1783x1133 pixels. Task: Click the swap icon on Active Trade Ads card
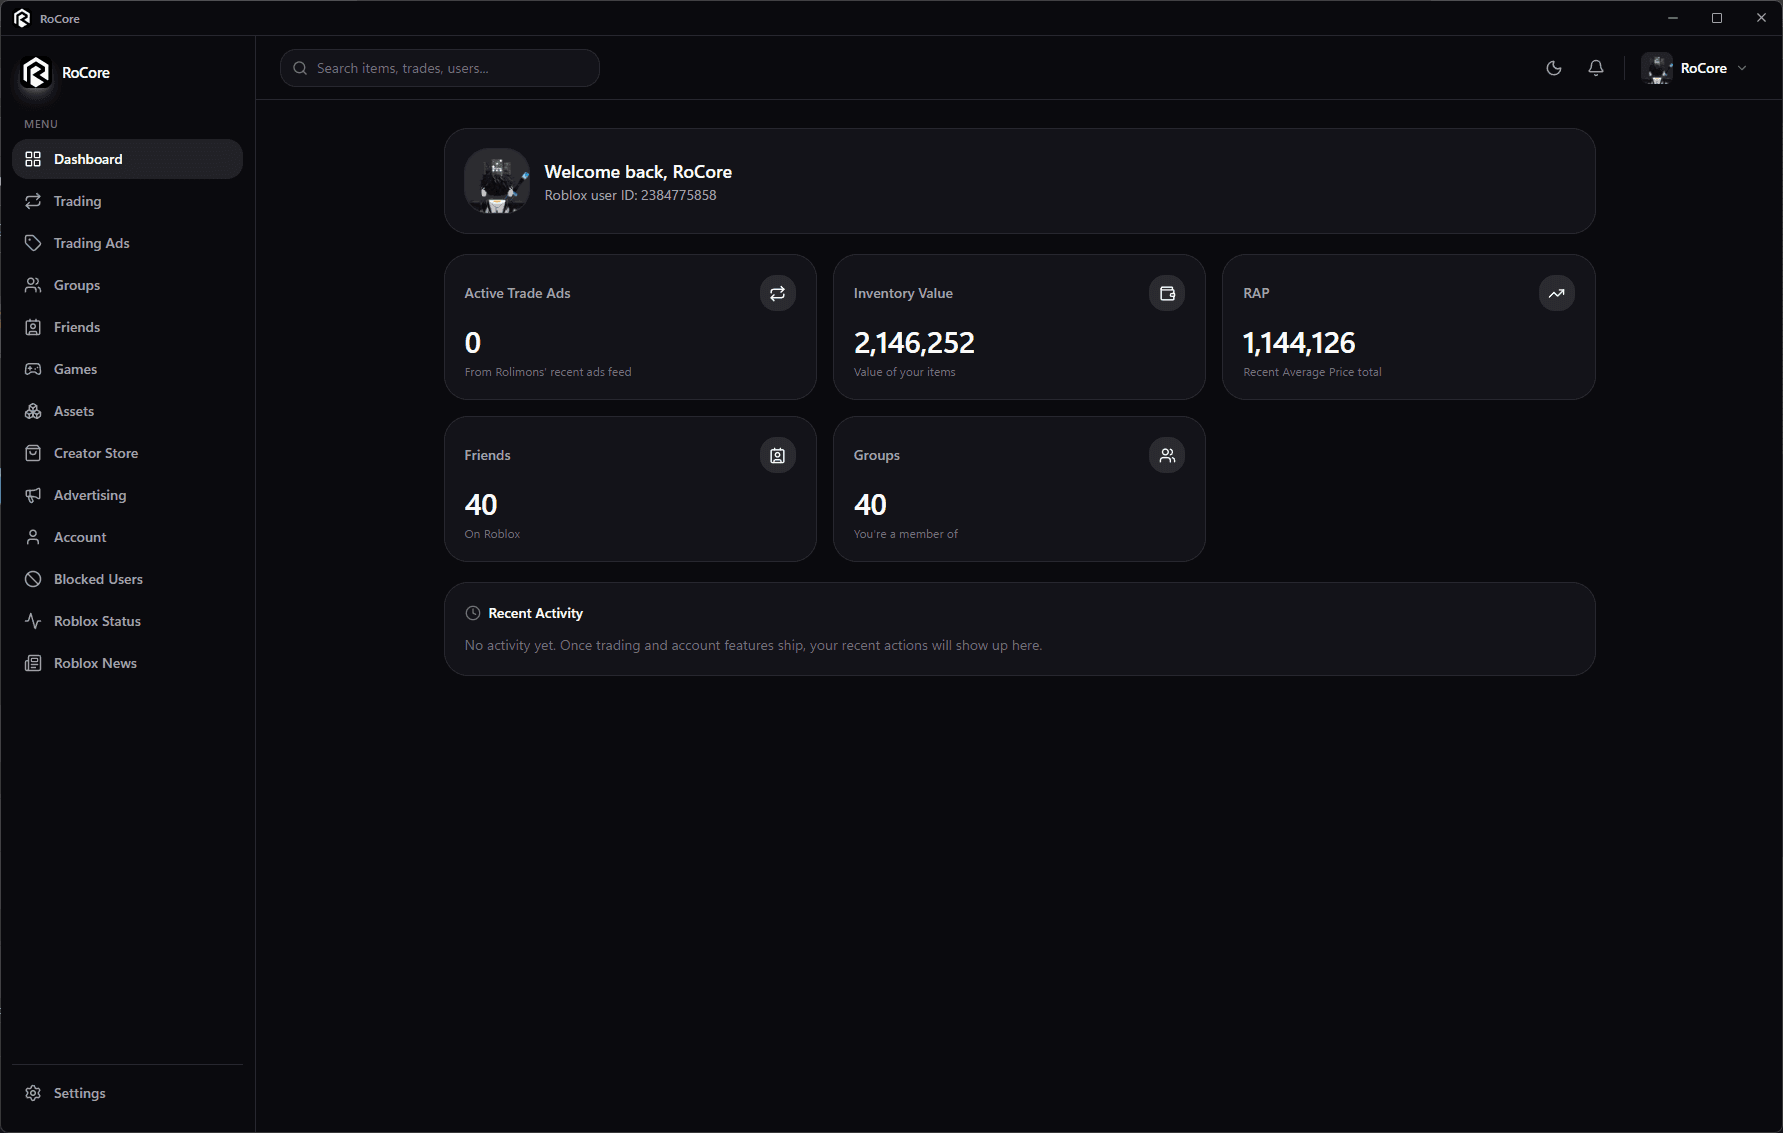tap(778, 293)
